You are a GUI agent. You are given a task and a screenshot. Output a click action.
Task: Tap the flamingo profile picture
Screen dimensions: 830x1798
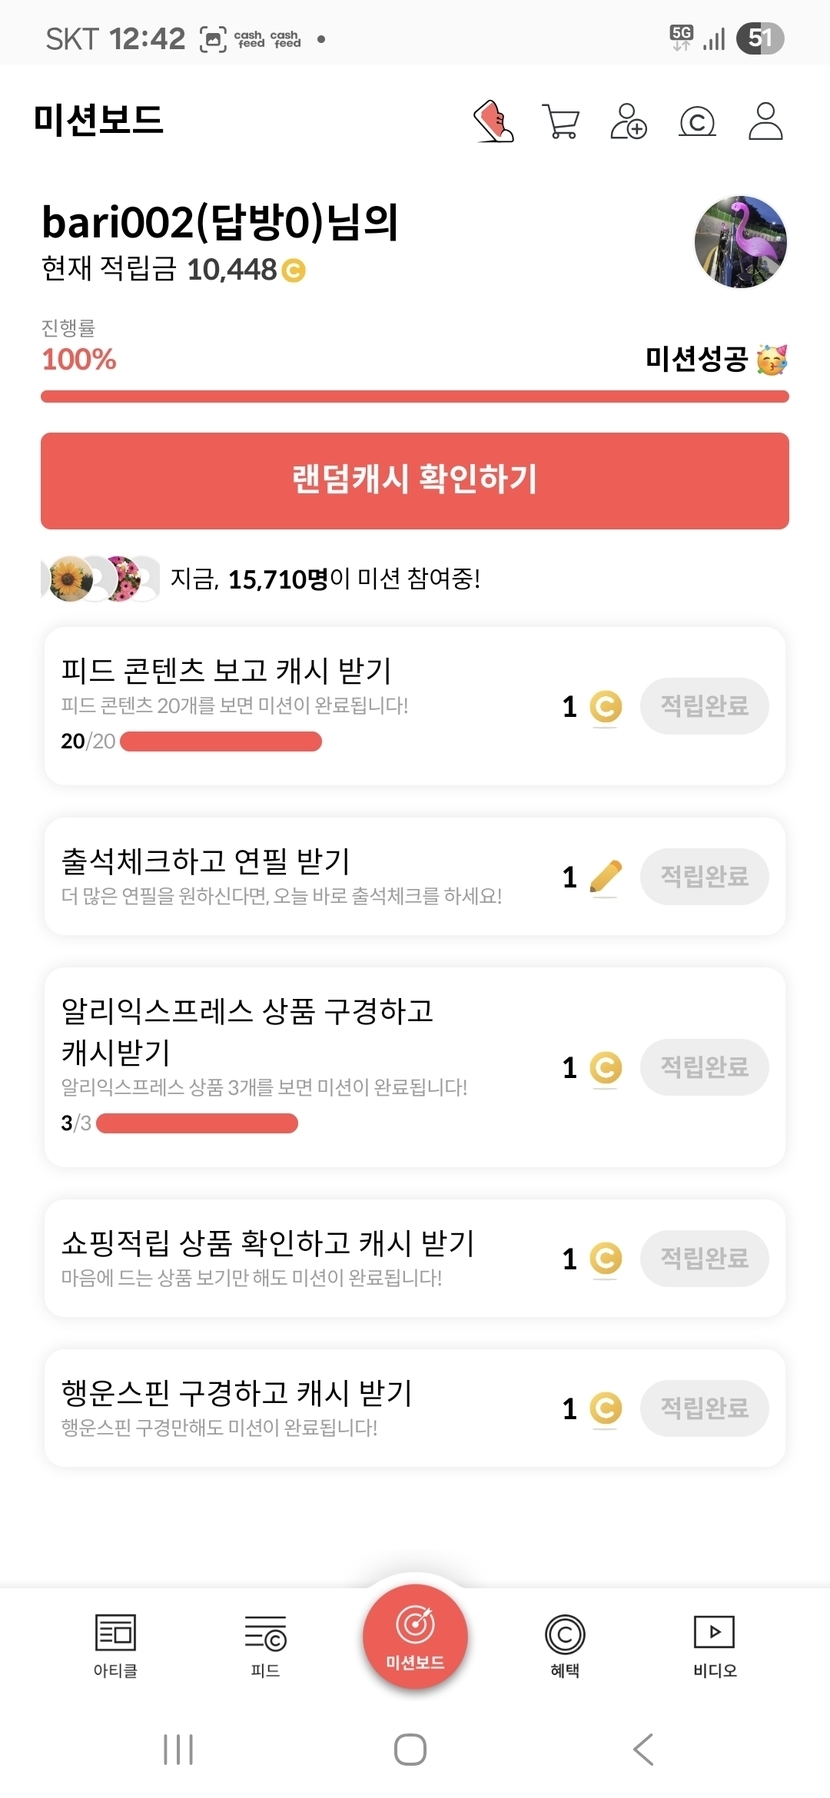(740, 242)
